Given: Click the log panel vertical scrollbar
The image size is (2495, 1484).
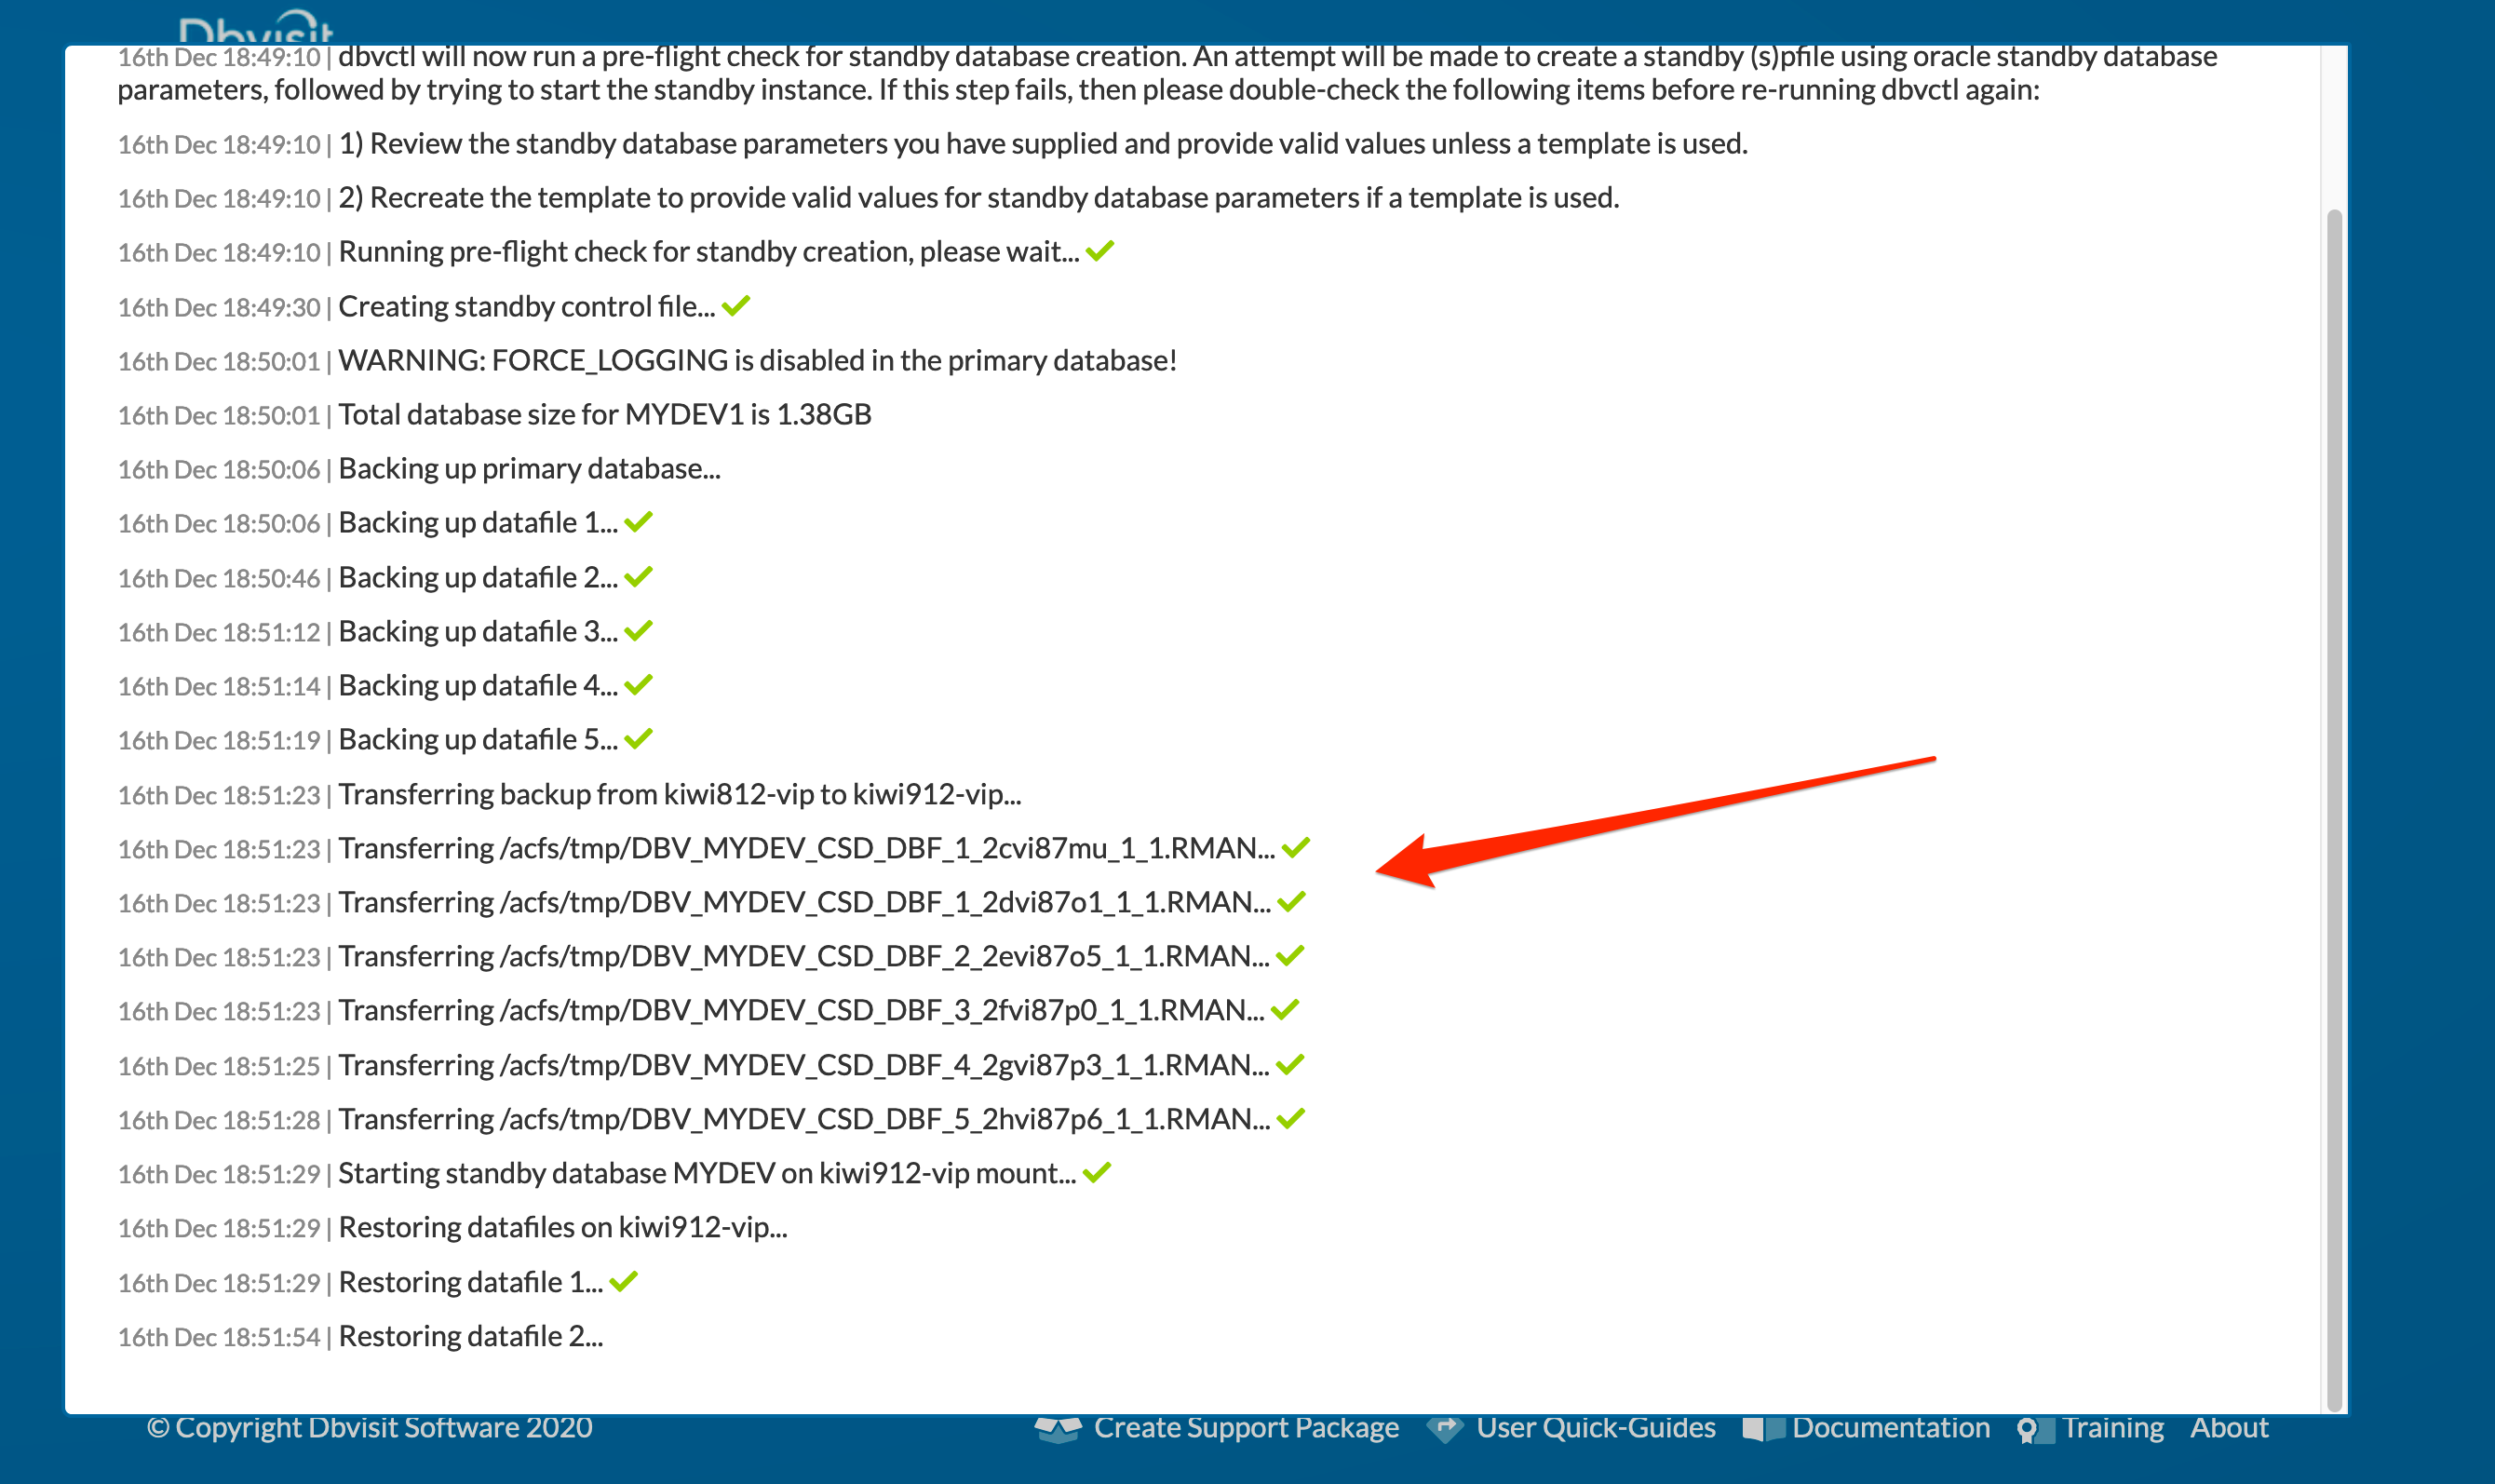Looking at the screenshot, I should tap(2334, 810).
